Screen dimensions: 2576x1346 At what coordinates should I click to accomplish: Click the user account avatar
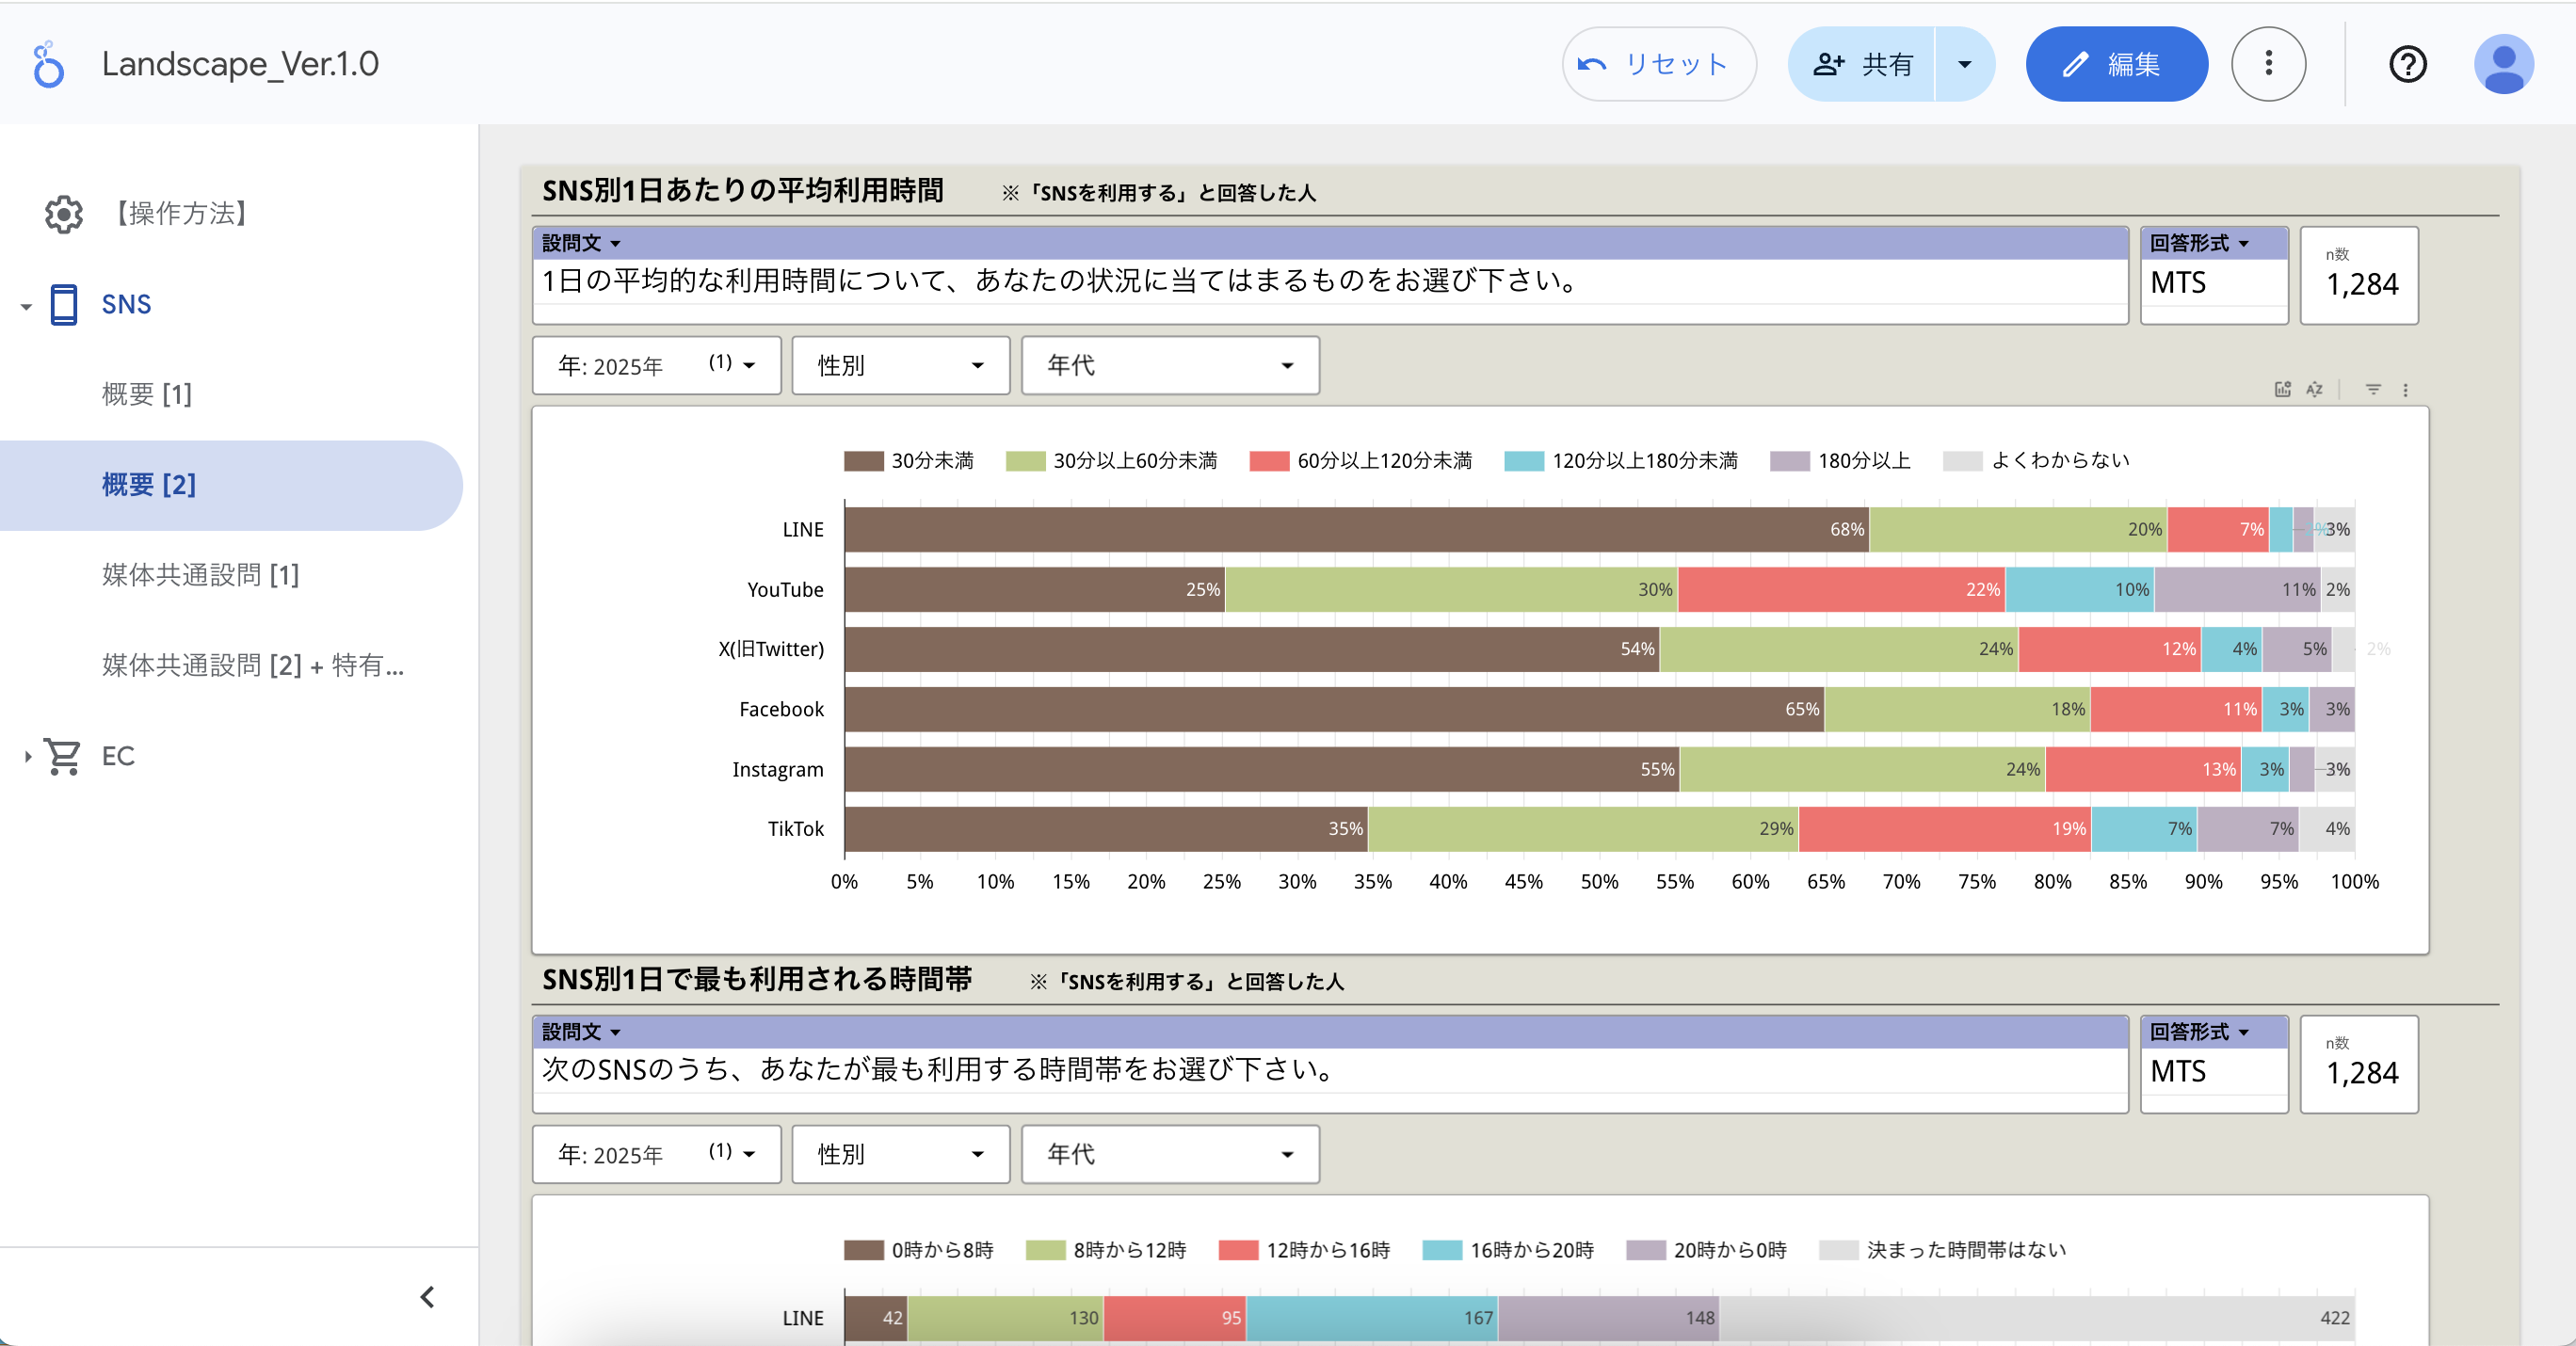[2503, 64]
